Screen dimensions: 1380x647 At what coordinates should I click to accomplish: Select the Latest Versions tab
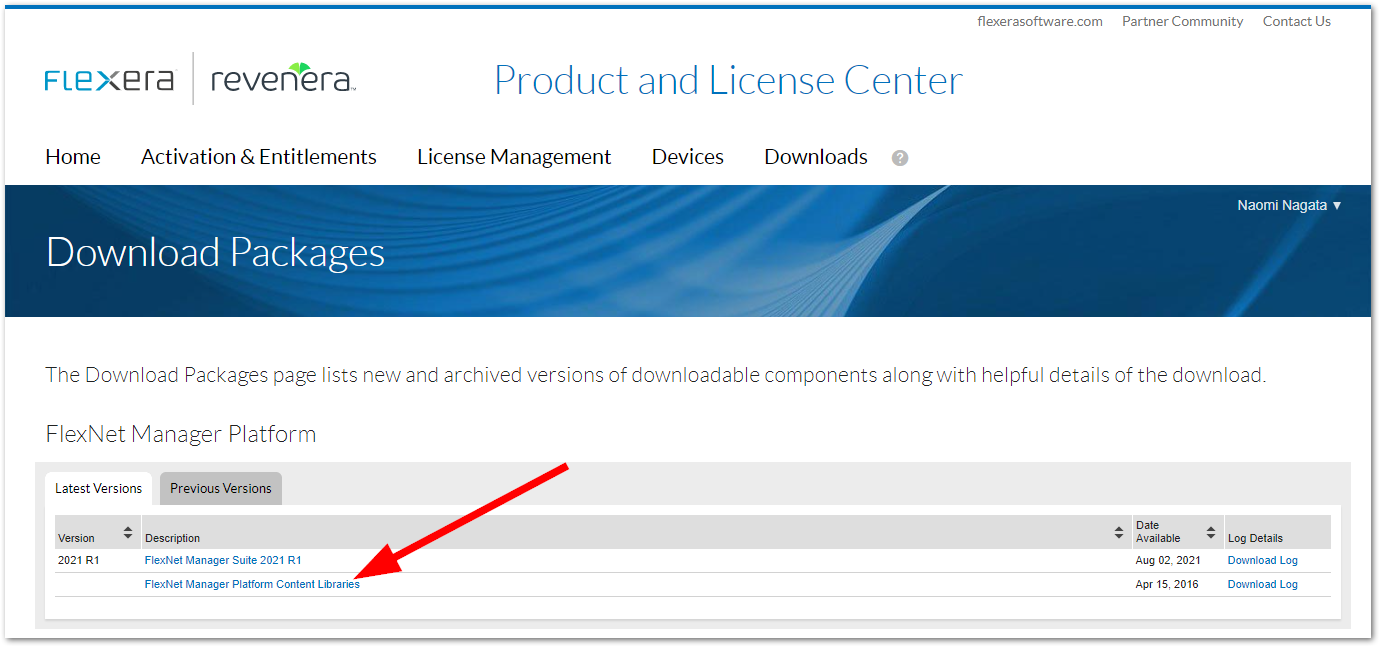[99, 489]
